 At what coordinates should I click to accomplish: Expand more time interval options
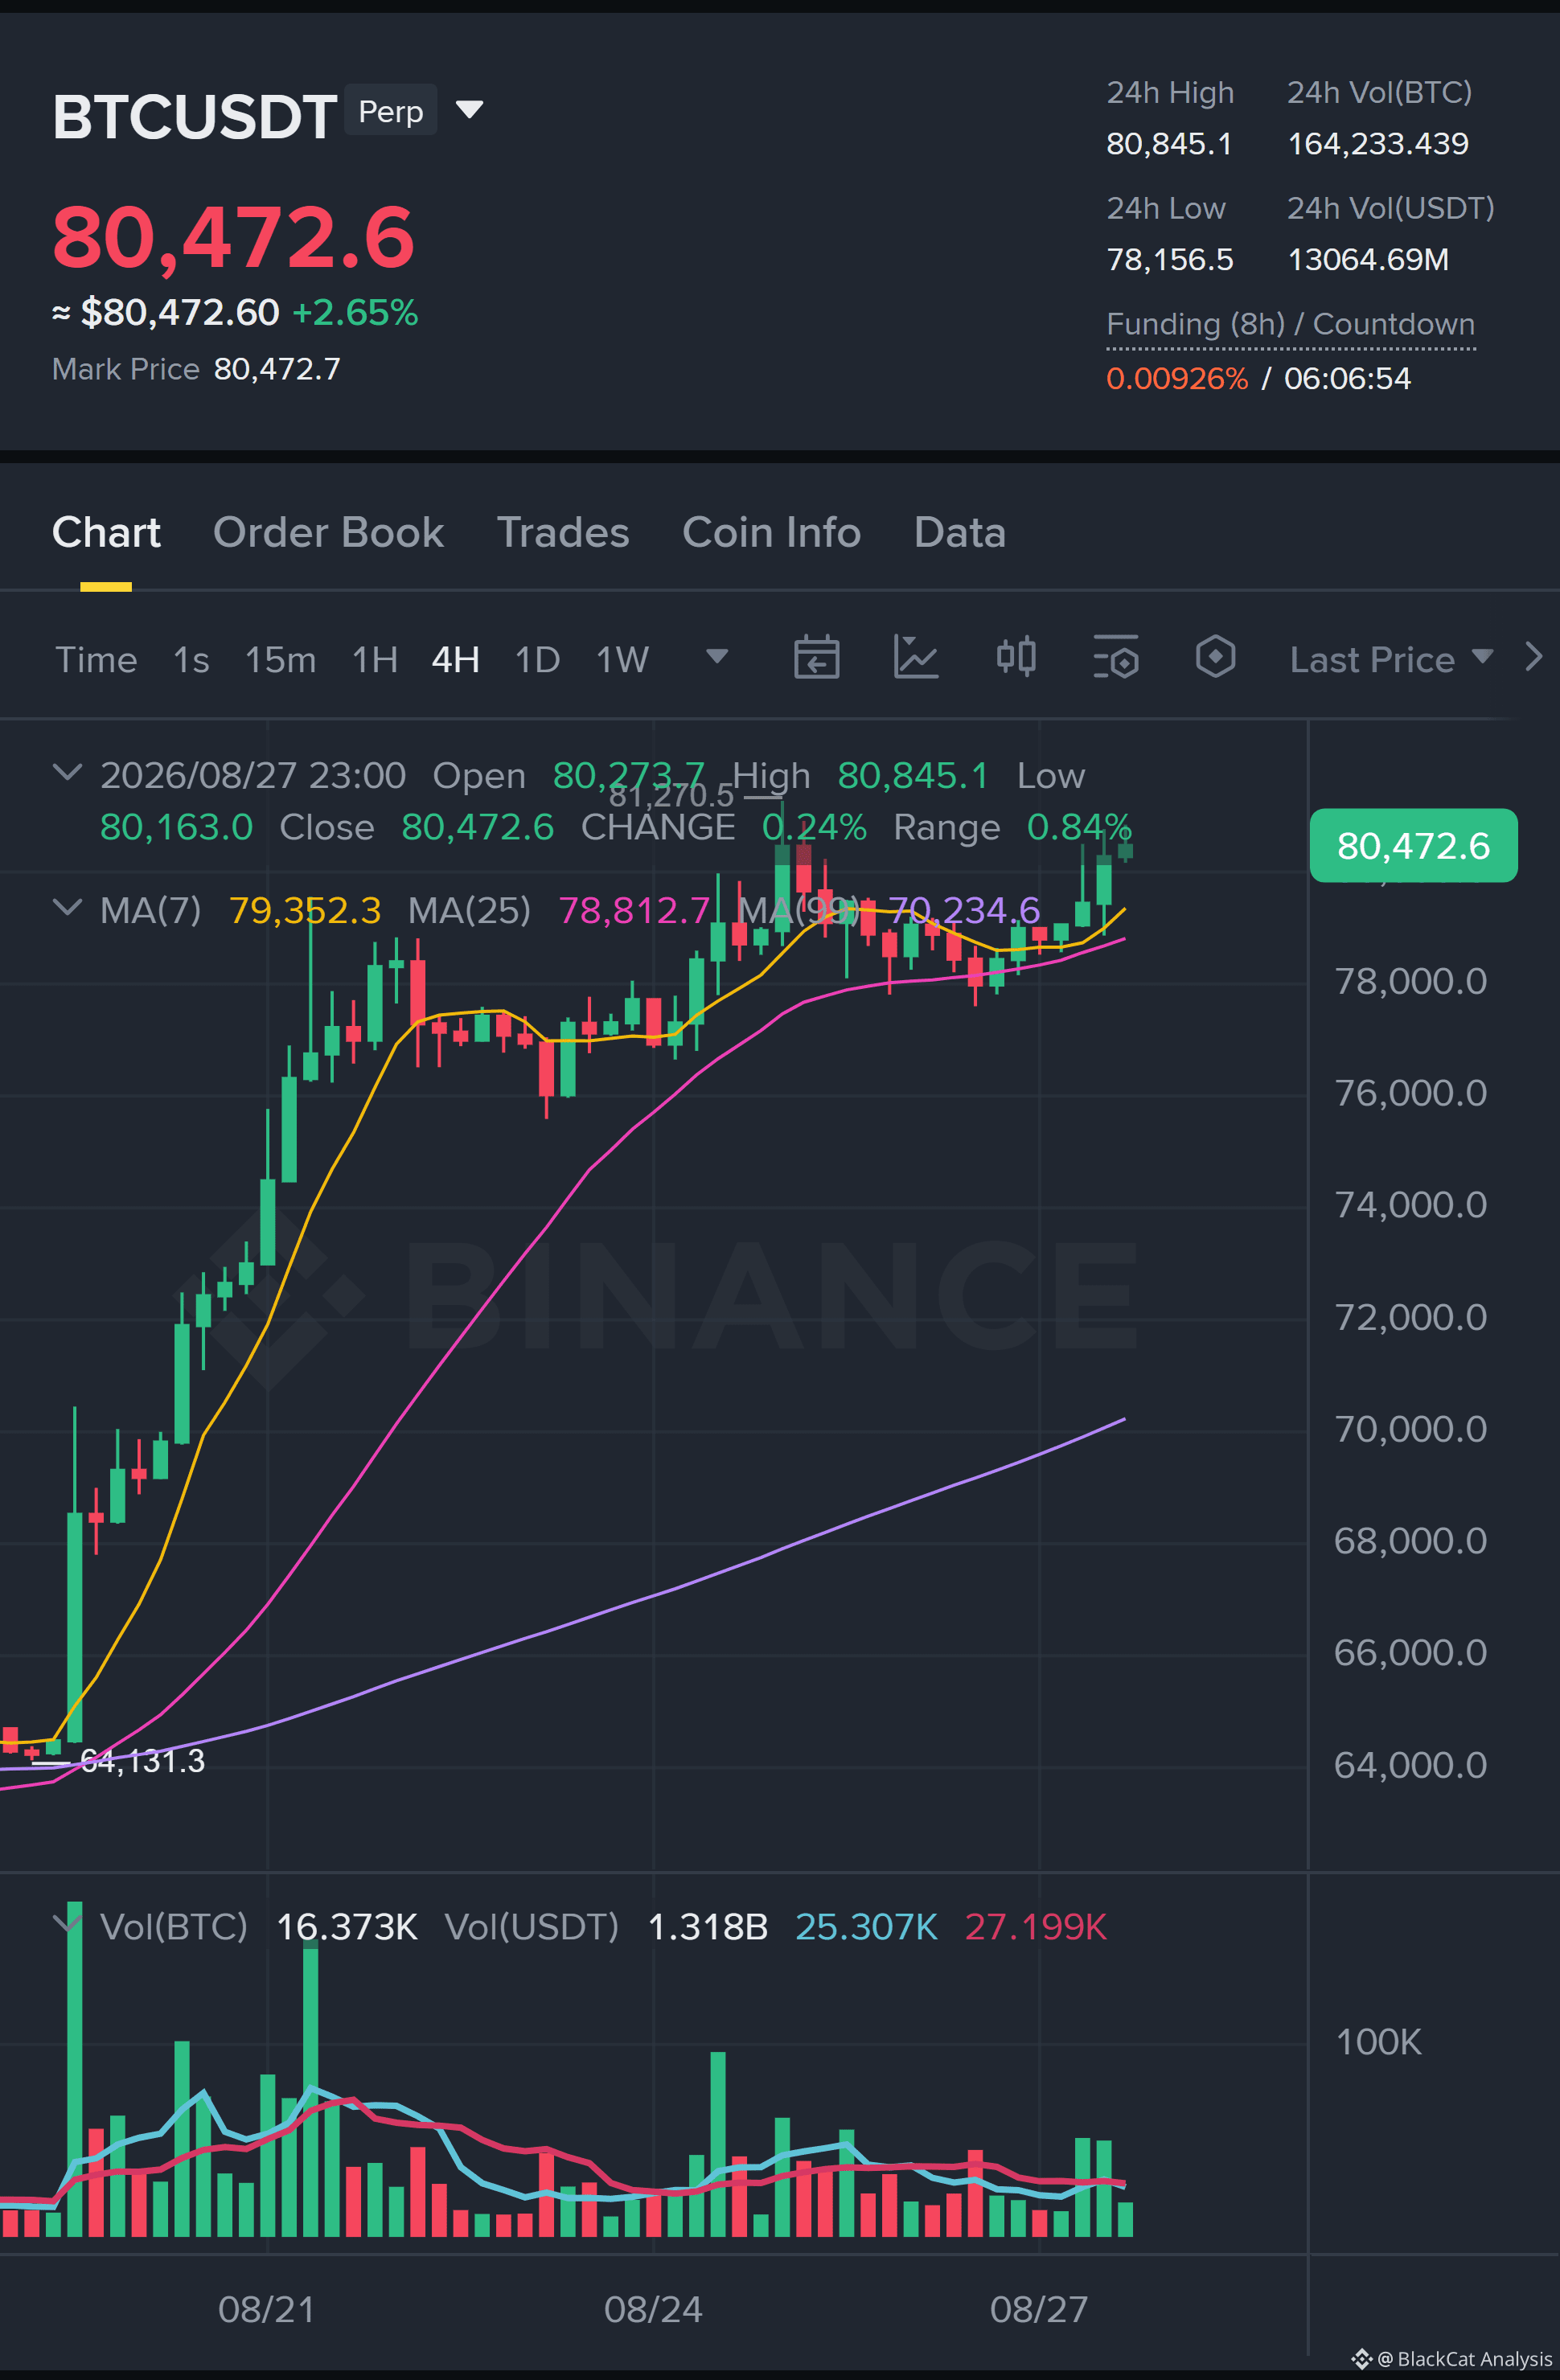point(717,656)
